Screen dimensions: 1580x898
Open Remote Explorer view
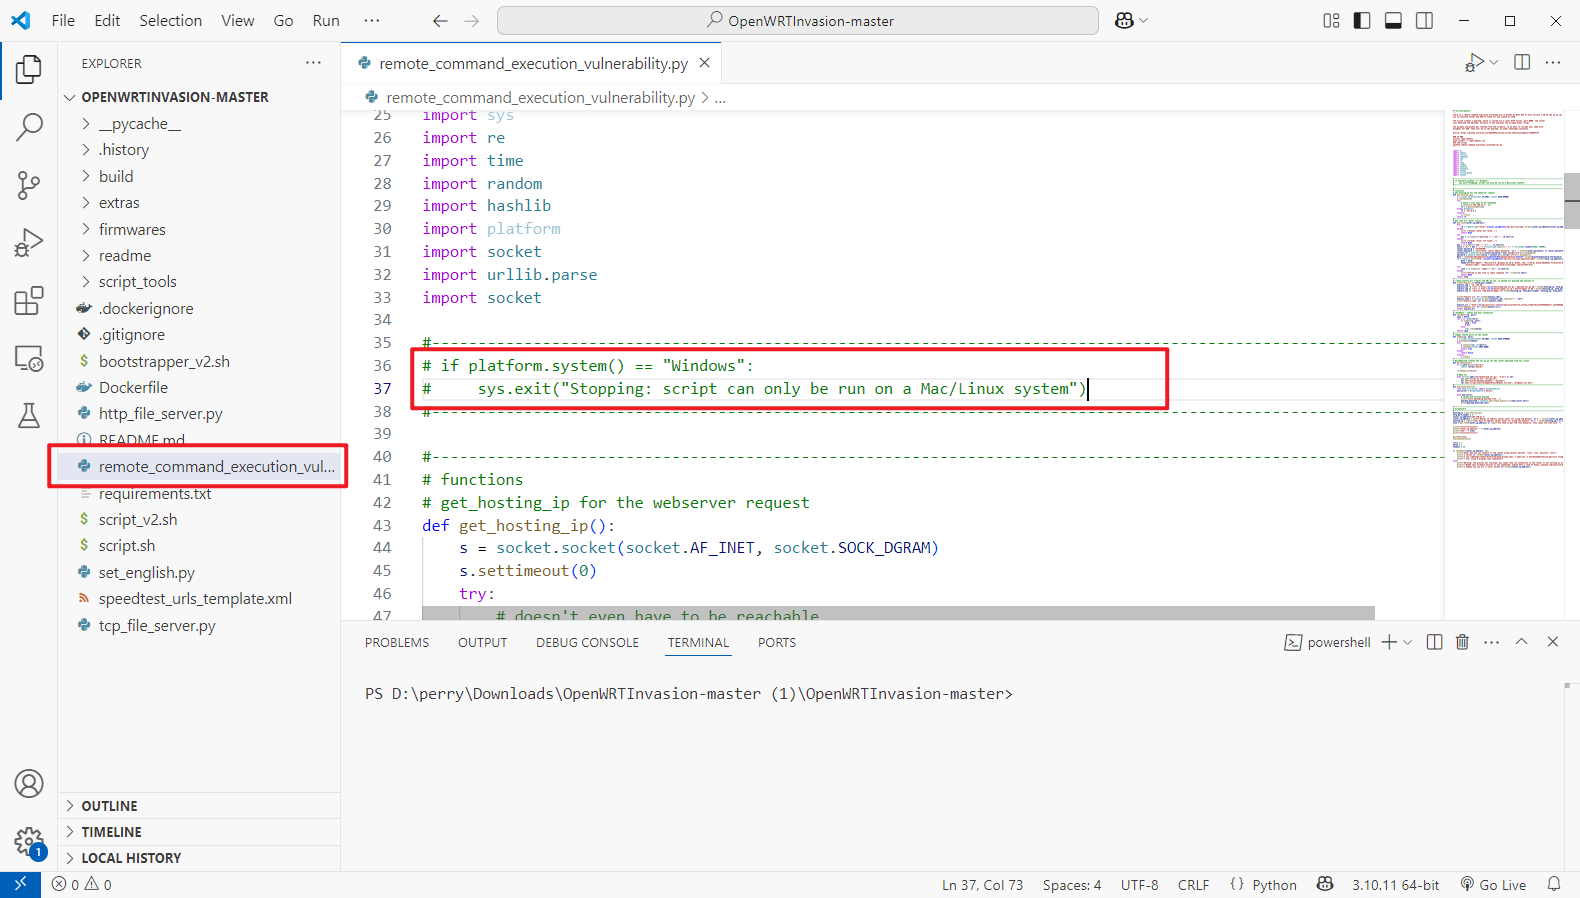point(29,358)
